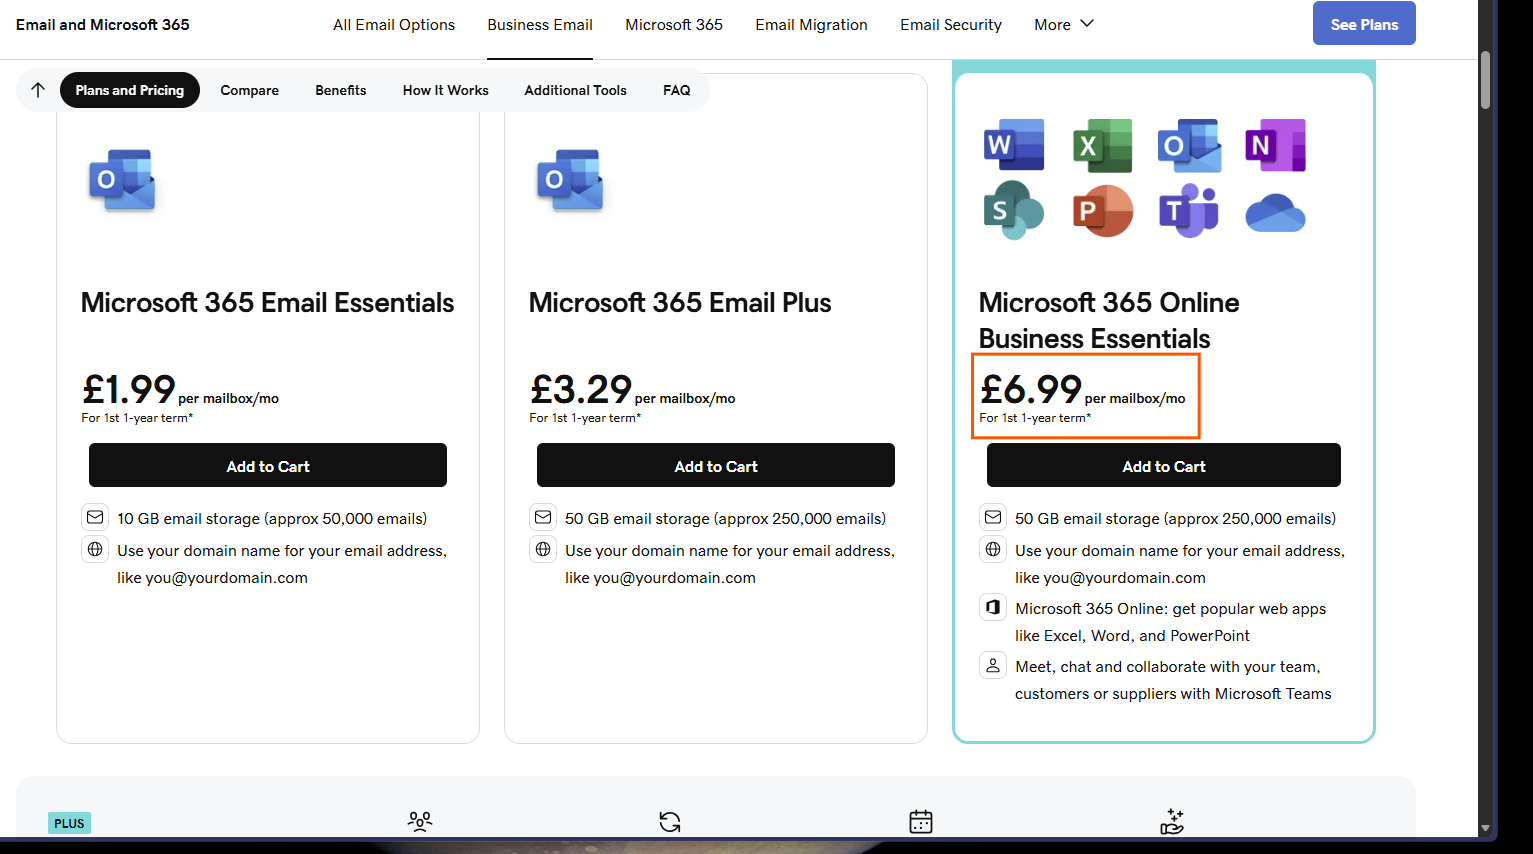1533x854 pixels.
Task: Click the SharePoint icon in Business Essentials card
Action: coord(1014,210)
